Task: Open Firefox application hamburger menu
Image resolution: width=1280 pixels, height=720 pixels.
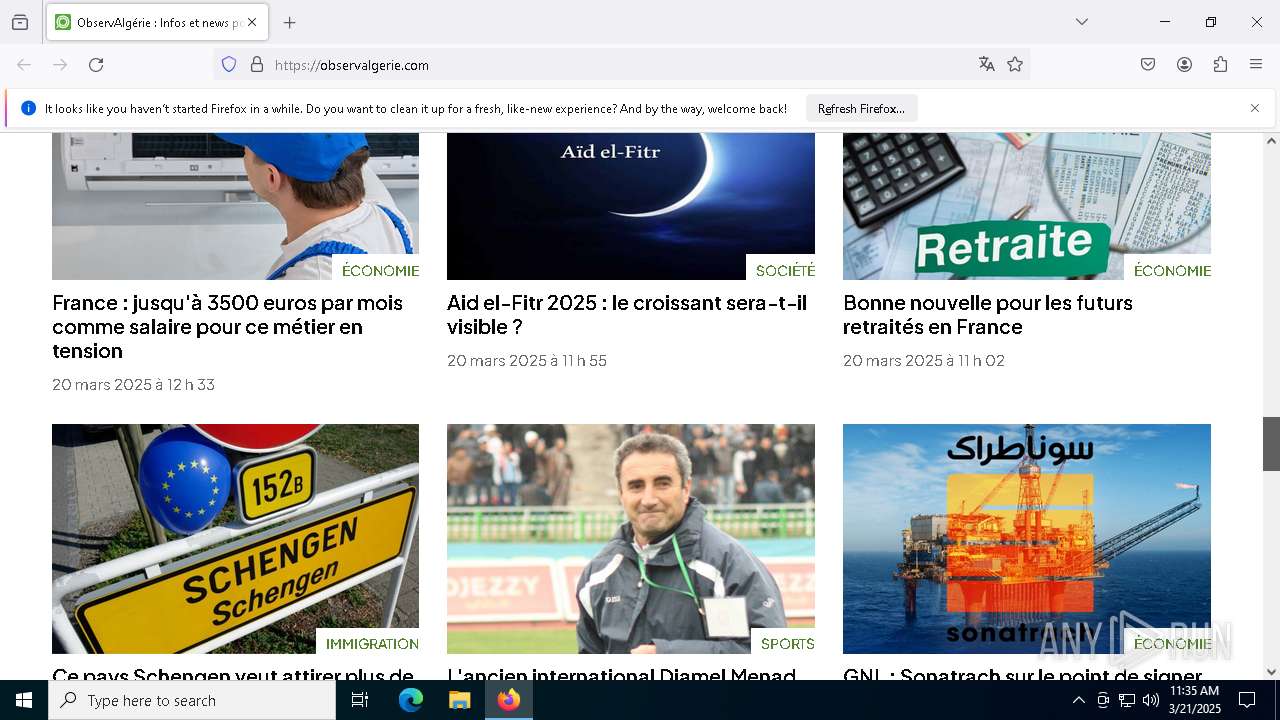Action: click(1256, 65)
